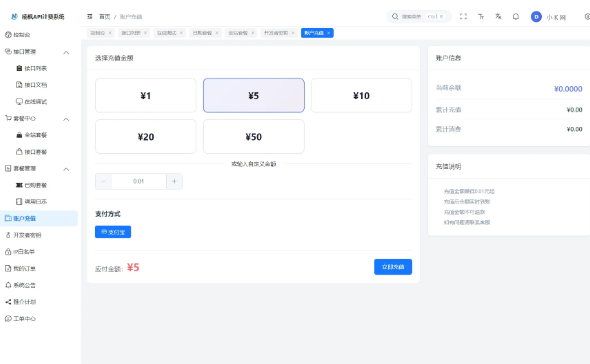590x364 pixels.
Task: Collapse the third sidebar group chevron
Action: click(x=66, y=169)
